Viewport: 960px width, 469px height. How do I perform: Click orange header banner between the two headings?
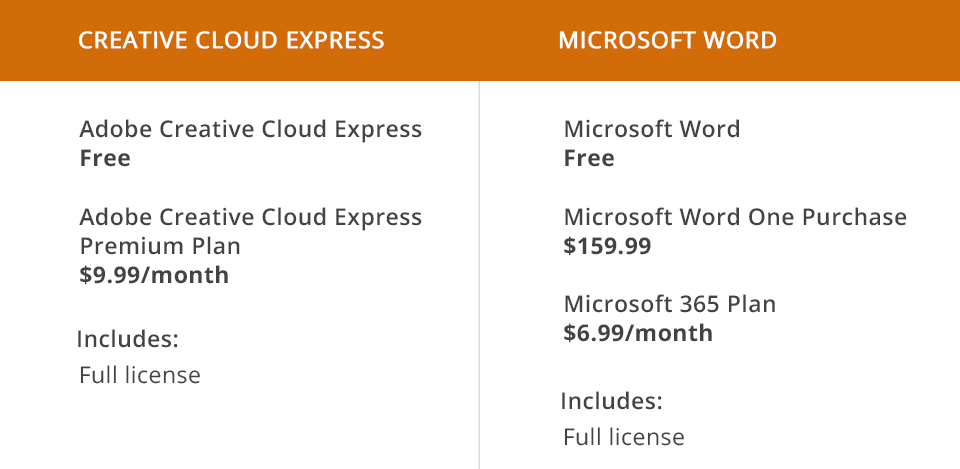tap(470, 41)
